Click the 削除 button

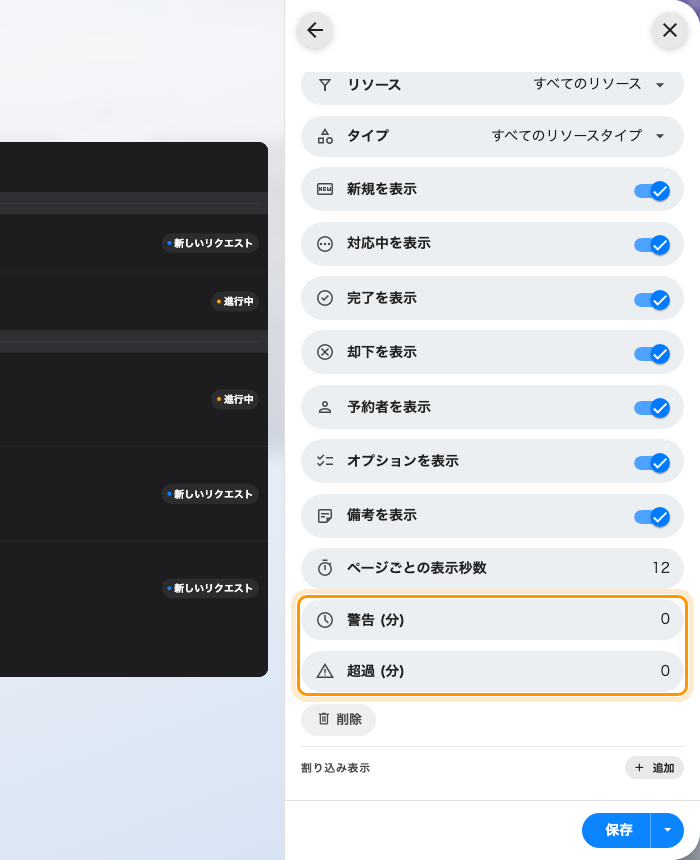tap(338, 719)
